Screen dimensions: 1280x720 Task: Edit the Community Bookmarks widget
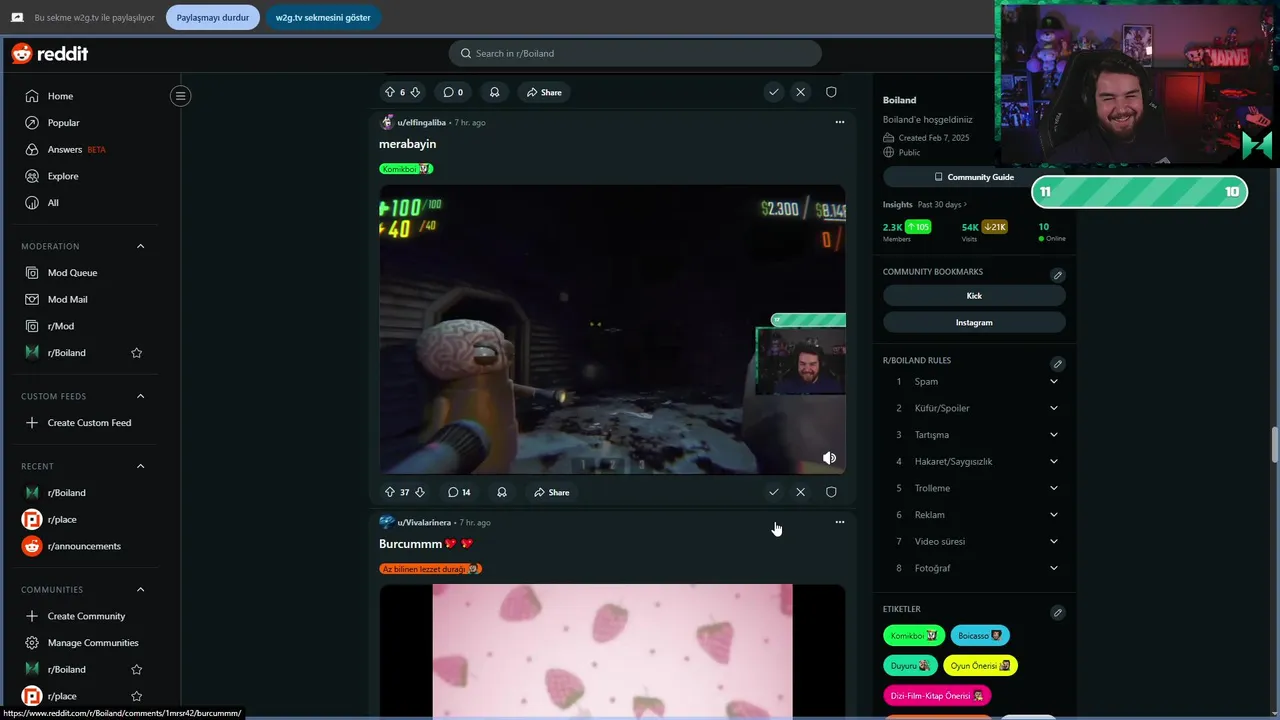pos(1058,275)
